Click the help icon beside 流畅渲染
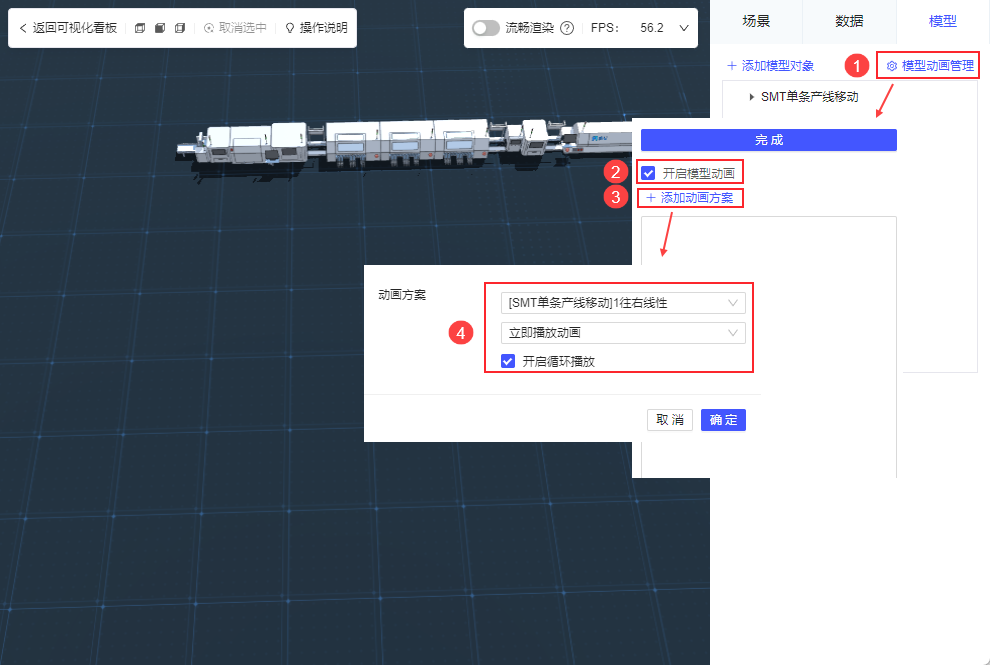 point(567,28)
